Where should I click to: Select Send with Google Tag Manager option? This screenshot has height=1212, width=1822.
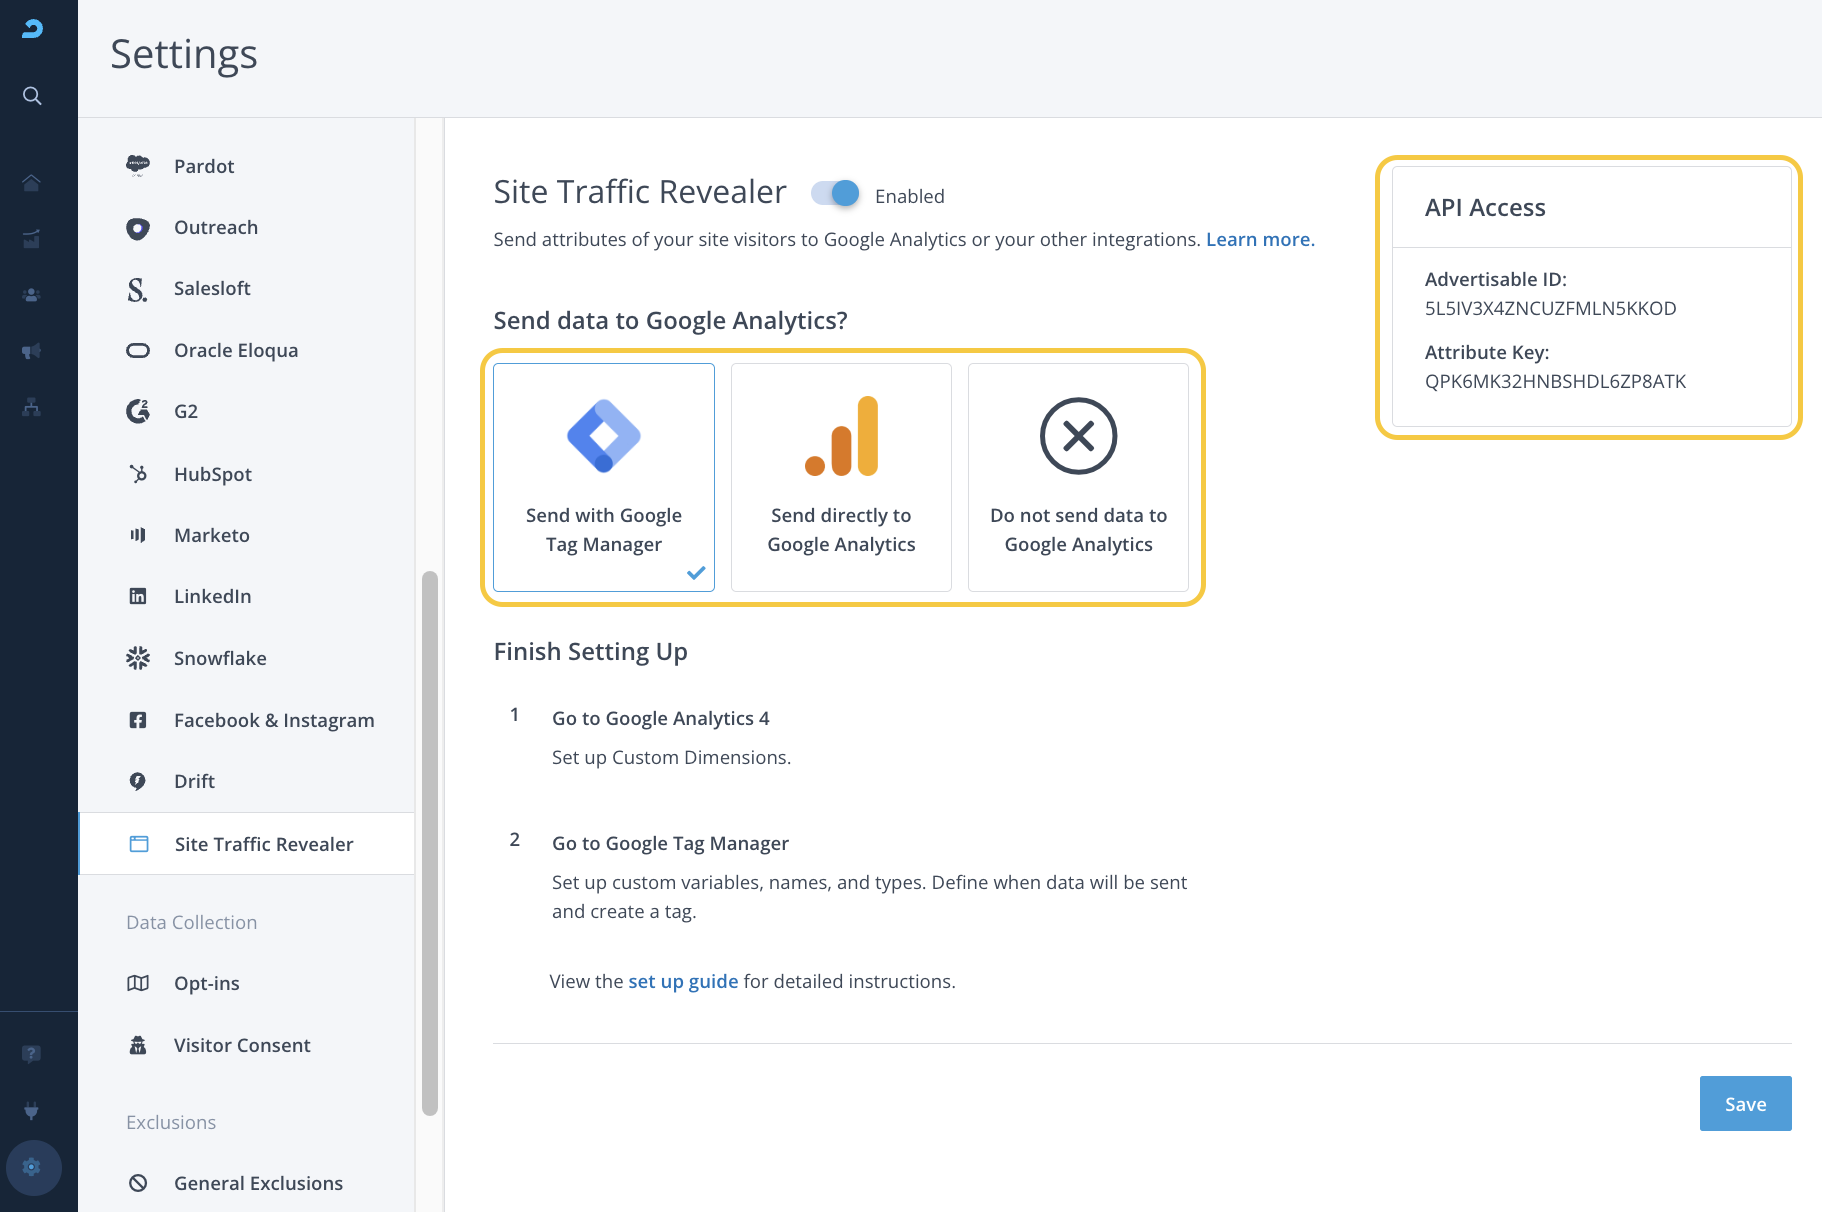[x=604, y=477]
